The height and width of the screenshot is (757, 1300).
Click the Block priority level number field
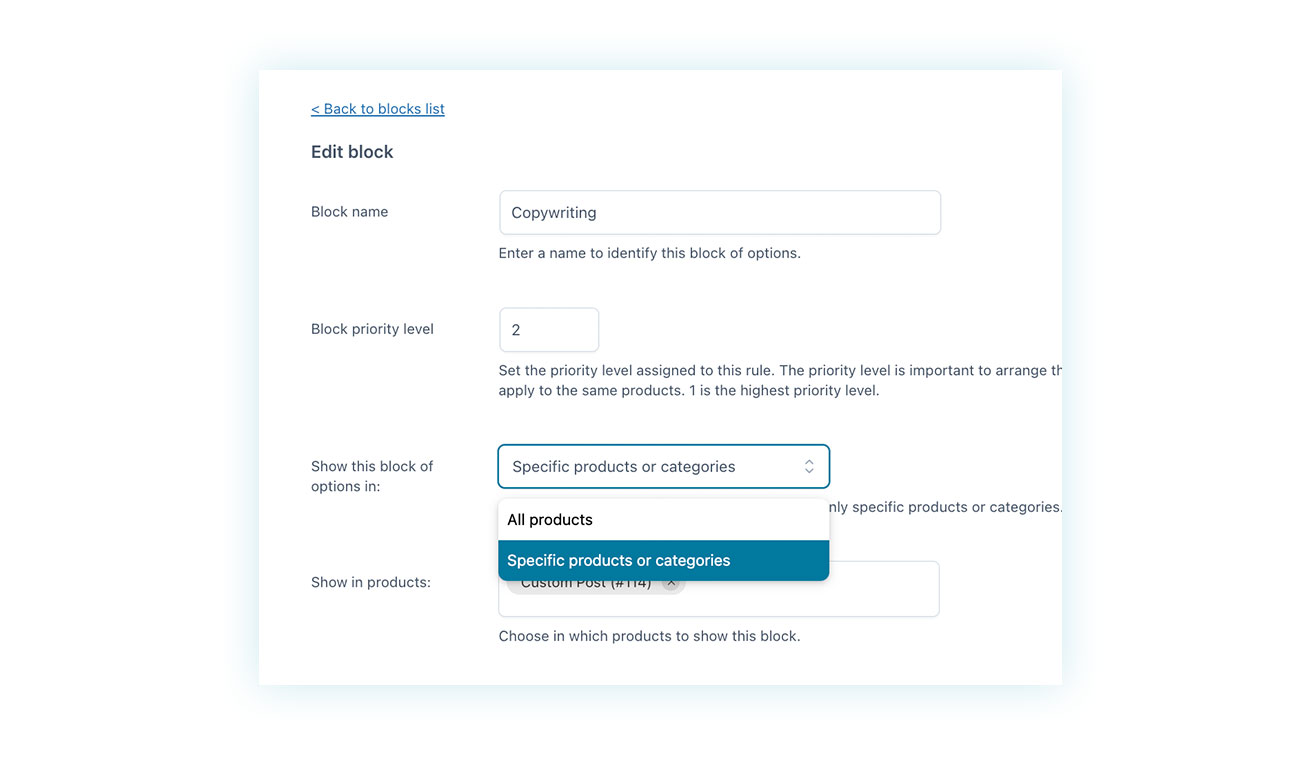[x=548, y=330]
